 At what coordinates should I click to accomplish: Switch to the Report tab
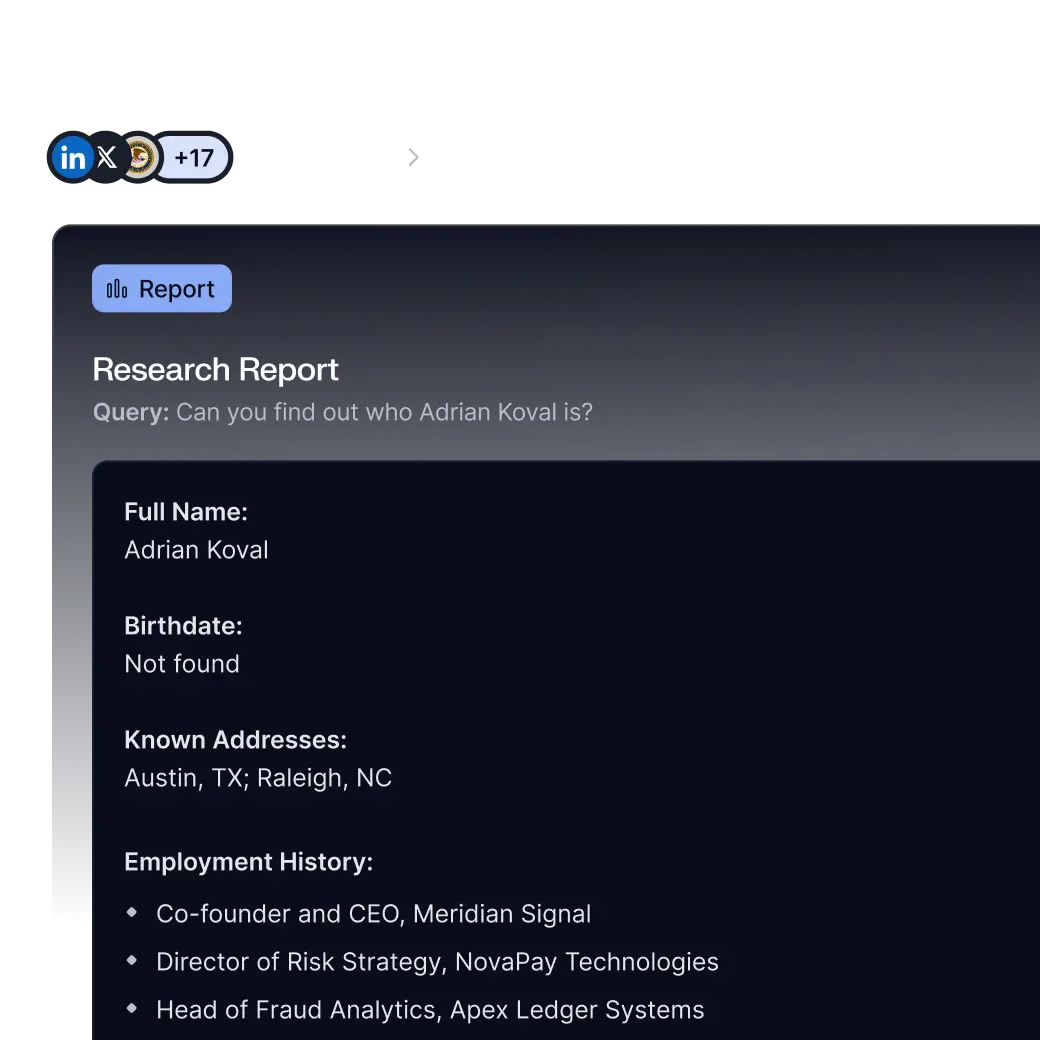pyautogui.click(x=161, y=288)
